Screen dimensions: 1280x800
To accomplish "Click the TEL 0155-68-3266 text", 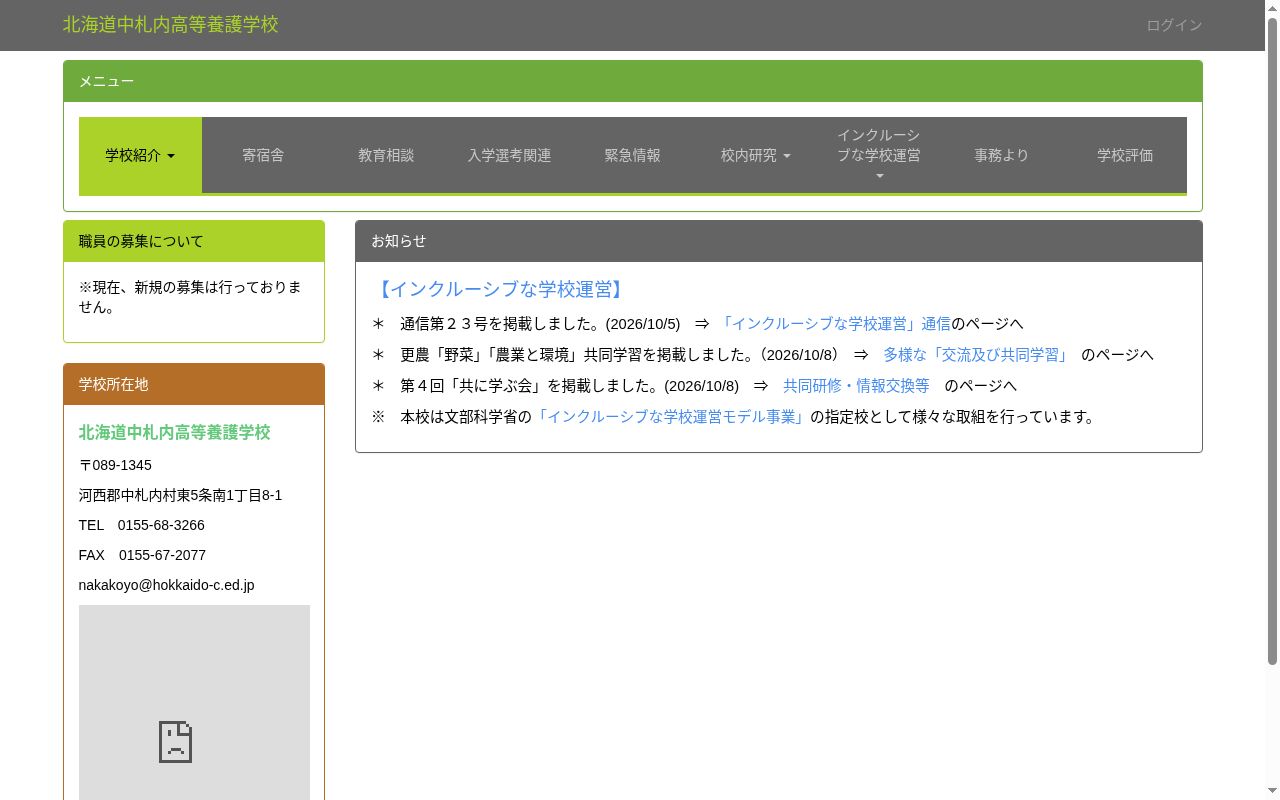I will tap(142, 525).
